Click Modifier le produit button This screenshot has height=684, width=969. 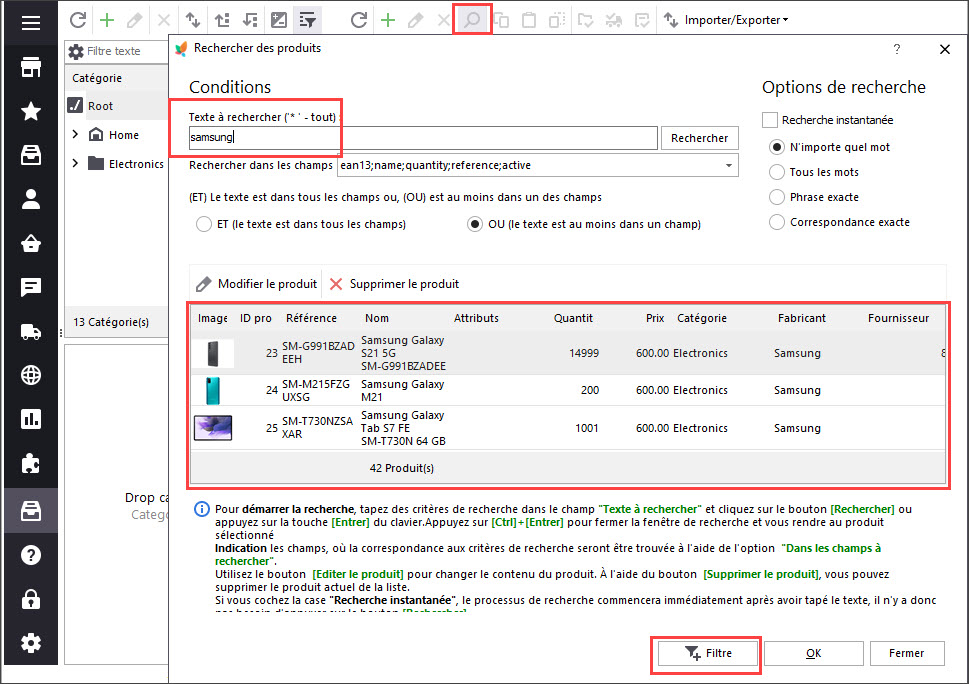(256, 284)
